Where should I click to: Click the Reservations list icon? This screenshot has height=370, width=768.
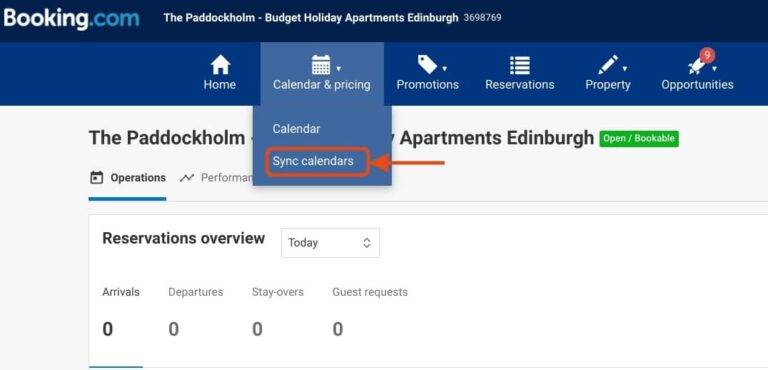click(520, 65)
